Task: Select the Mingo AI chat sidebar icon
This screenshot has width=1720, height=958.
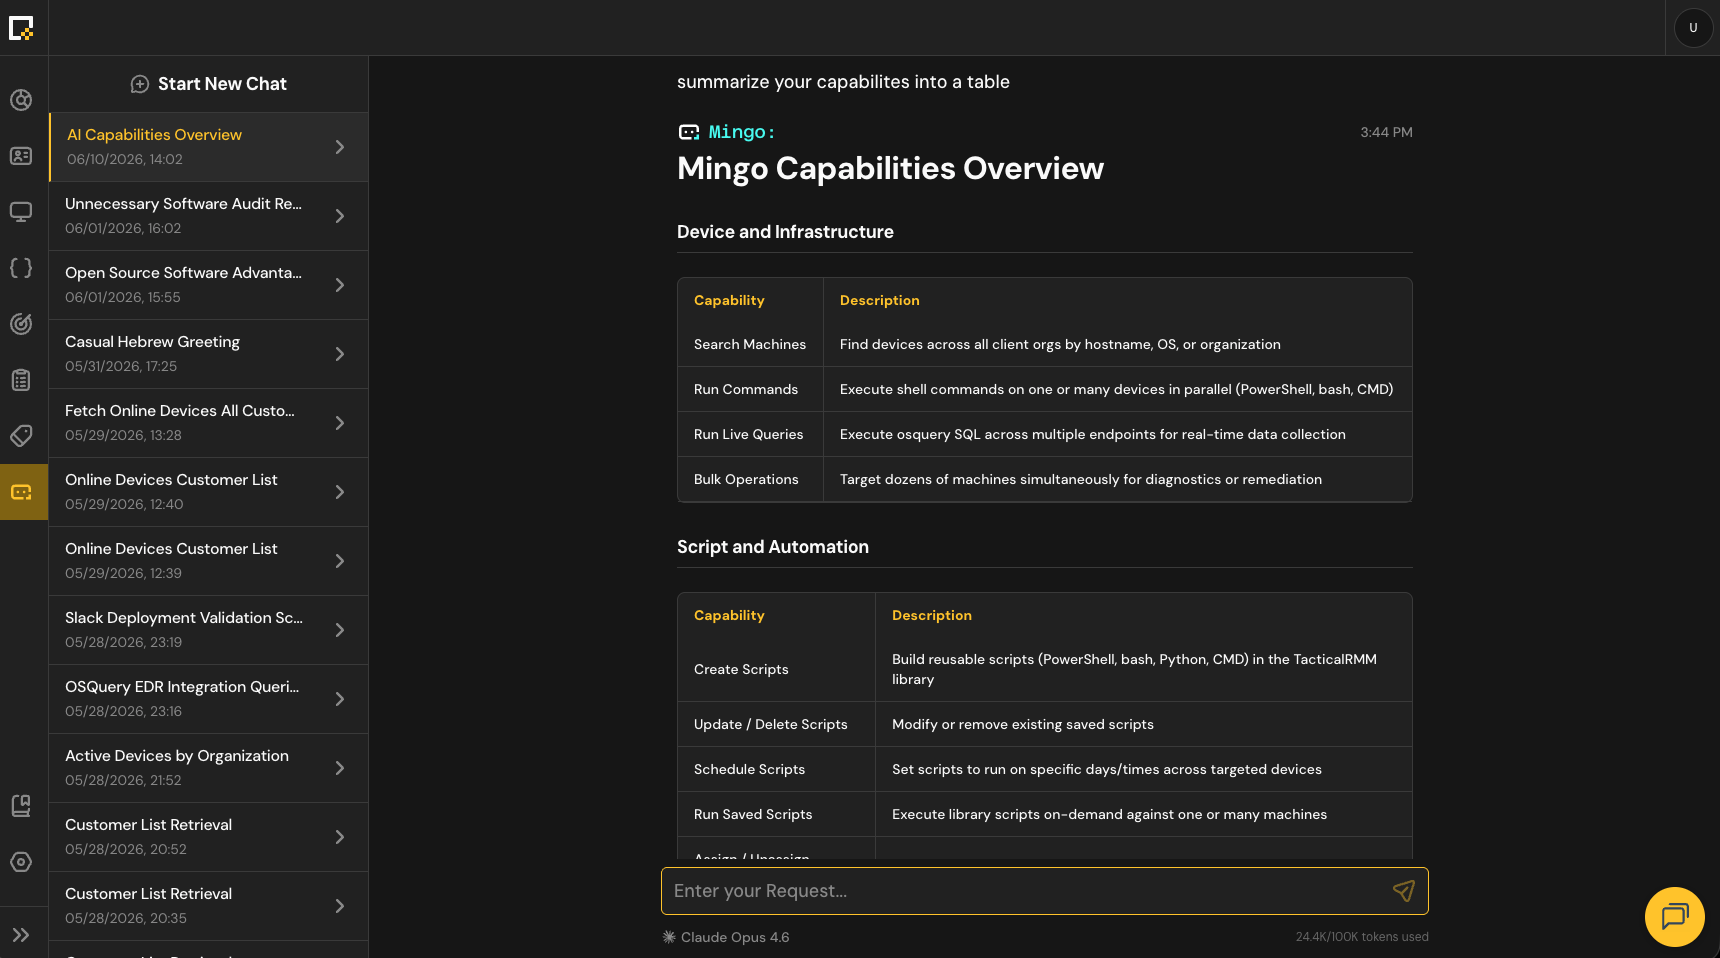Action: (x=22, y=492)
